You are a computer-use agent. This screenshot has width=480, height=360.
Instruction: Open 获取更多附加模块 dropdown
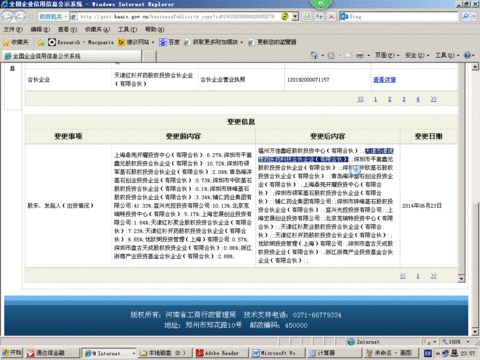point(213,42)
